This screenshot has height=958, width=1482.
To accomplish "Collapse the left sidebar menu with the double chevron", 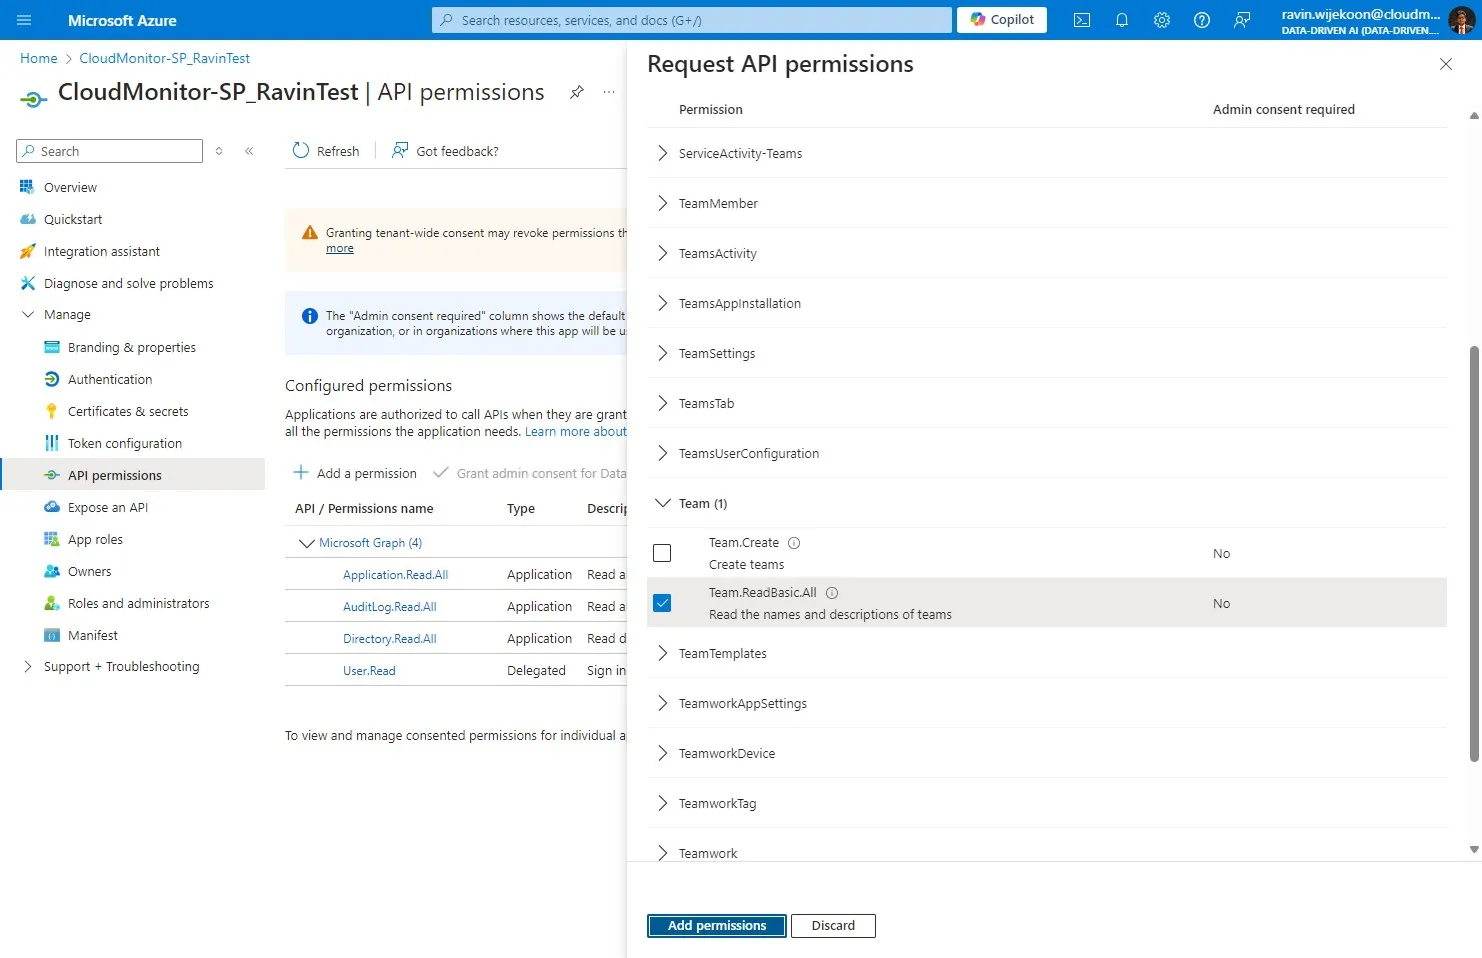I will [249, 151].
